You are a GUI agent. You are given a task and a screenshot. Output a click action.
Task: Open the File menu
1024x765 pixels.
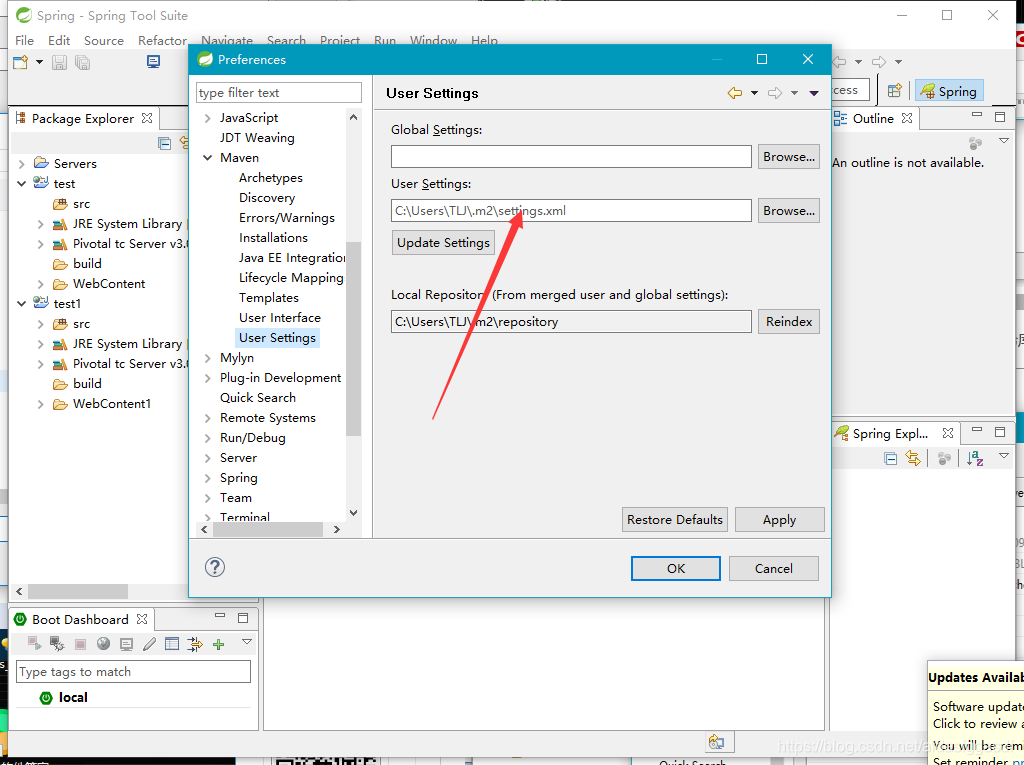click(24, 41)
